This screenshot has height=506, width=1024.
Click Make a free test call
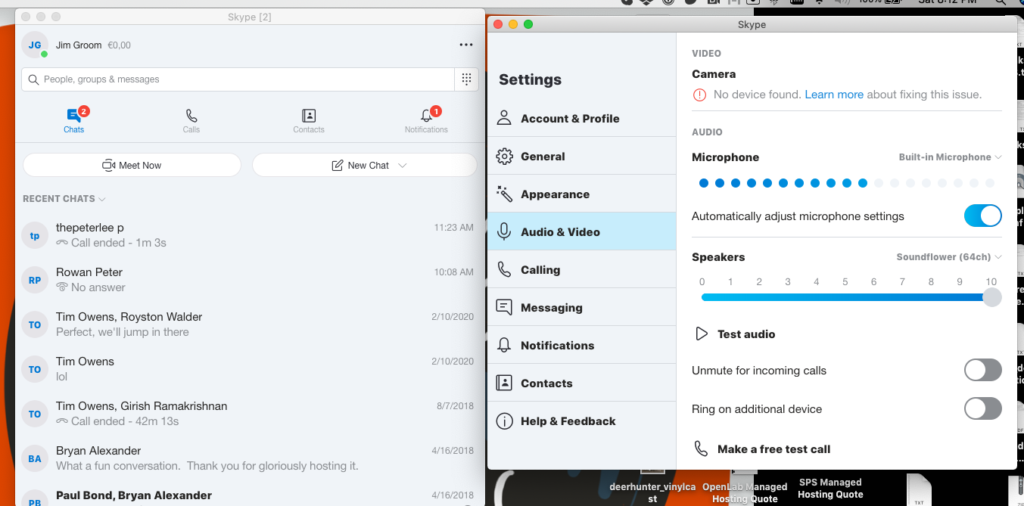[774, 449]
